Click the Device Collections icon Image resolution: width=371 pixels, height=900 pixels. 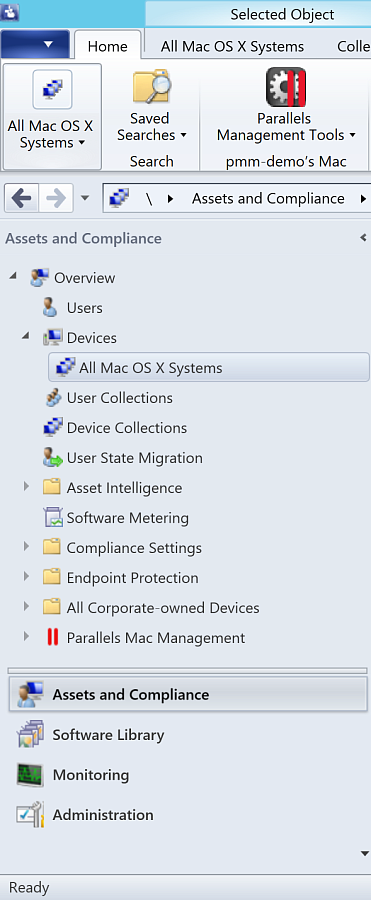pyautogui.click(x=52, y=428)
